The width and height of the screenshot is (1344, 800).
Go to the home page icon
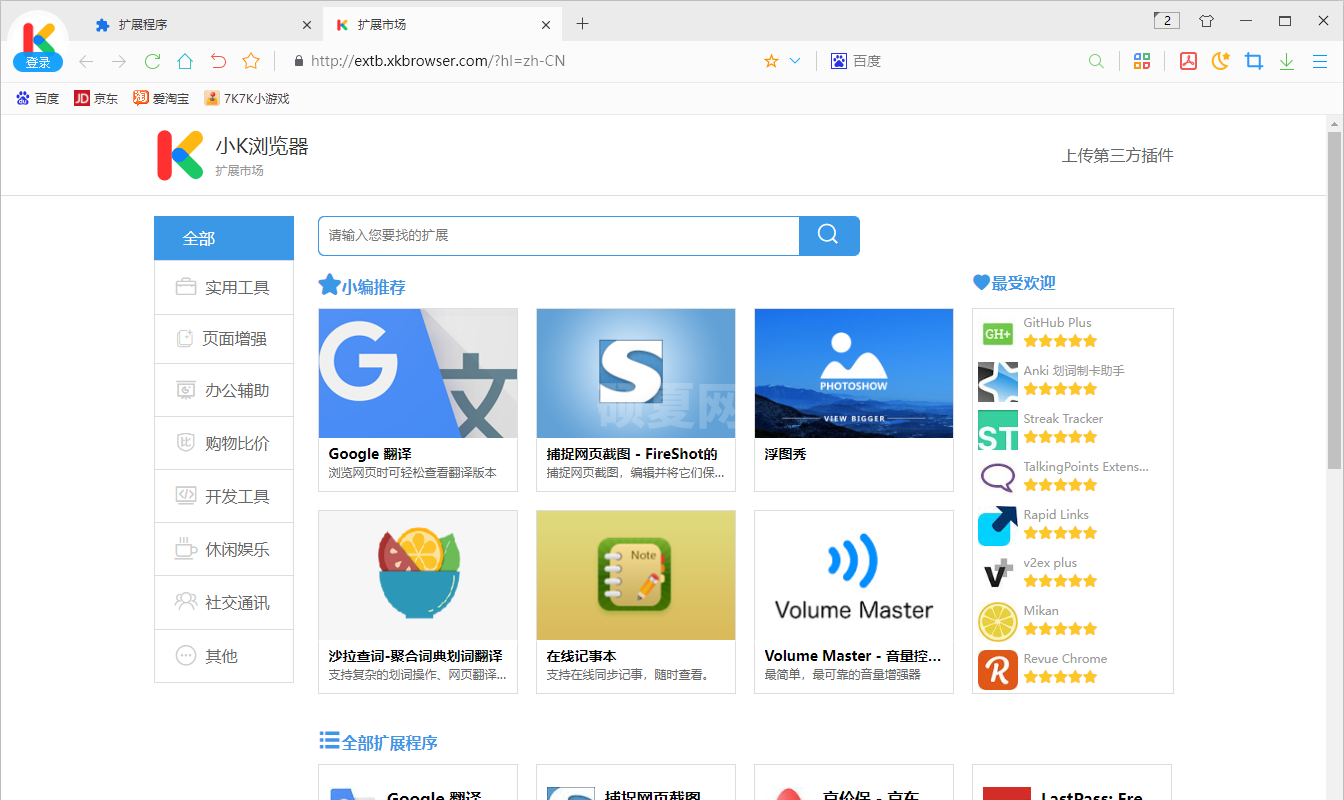185,61
